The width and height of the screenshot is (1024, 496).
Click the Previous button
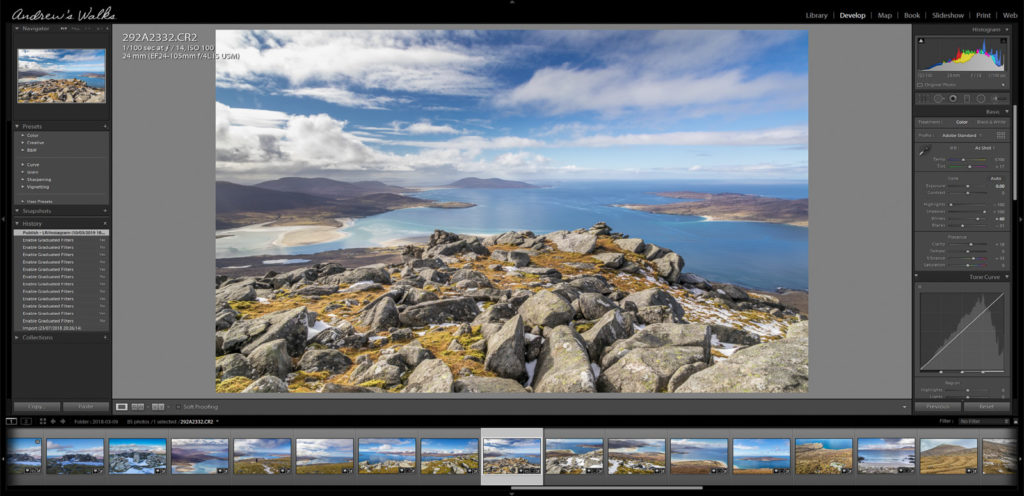coord(937,407)
